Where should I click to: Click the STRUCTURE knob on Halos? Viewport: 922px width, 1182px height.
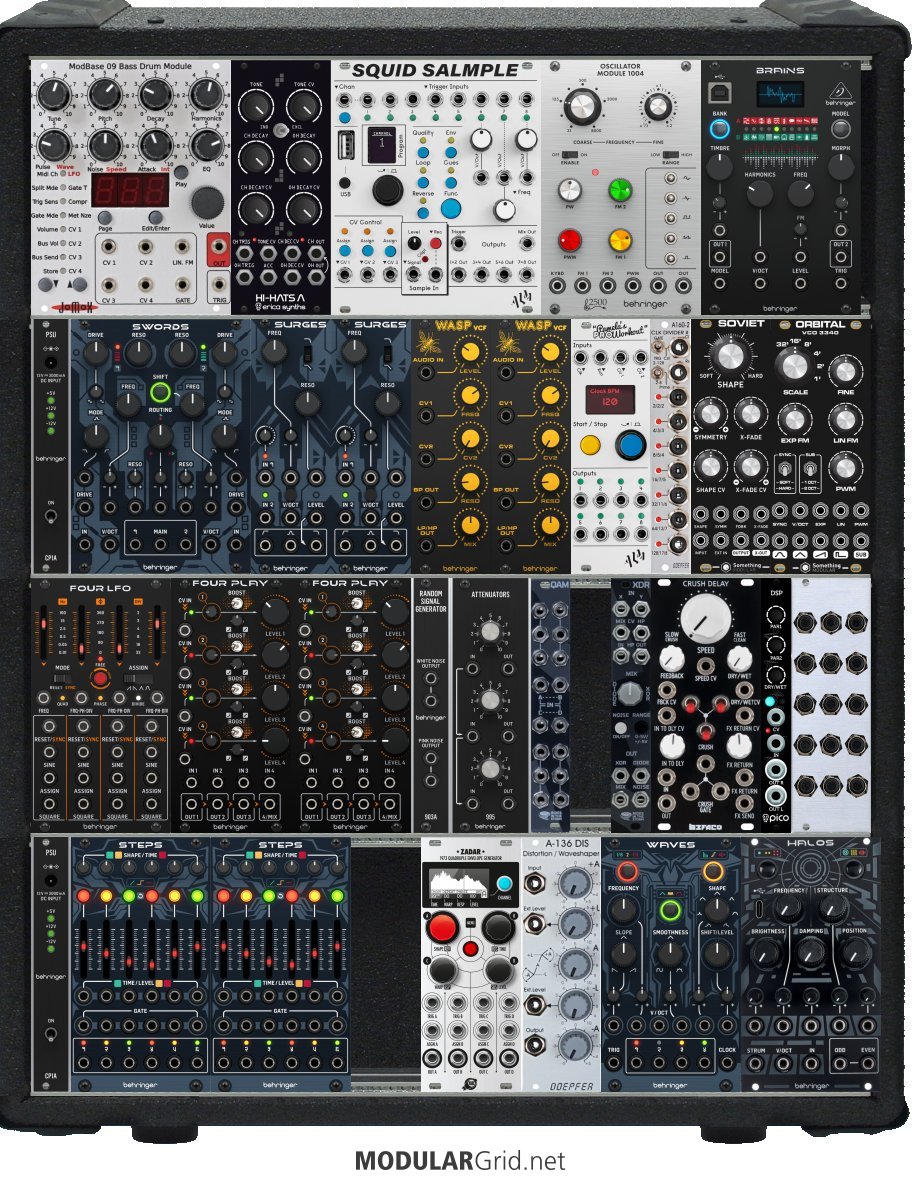click(x=832, y=908)
